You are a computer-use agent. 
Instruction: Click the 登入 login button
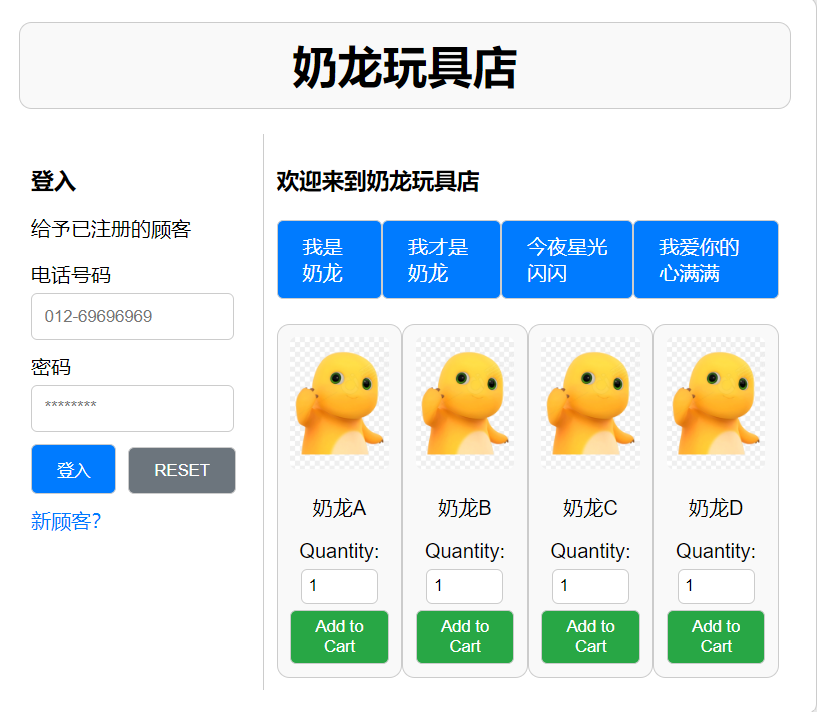coord(72,468)
